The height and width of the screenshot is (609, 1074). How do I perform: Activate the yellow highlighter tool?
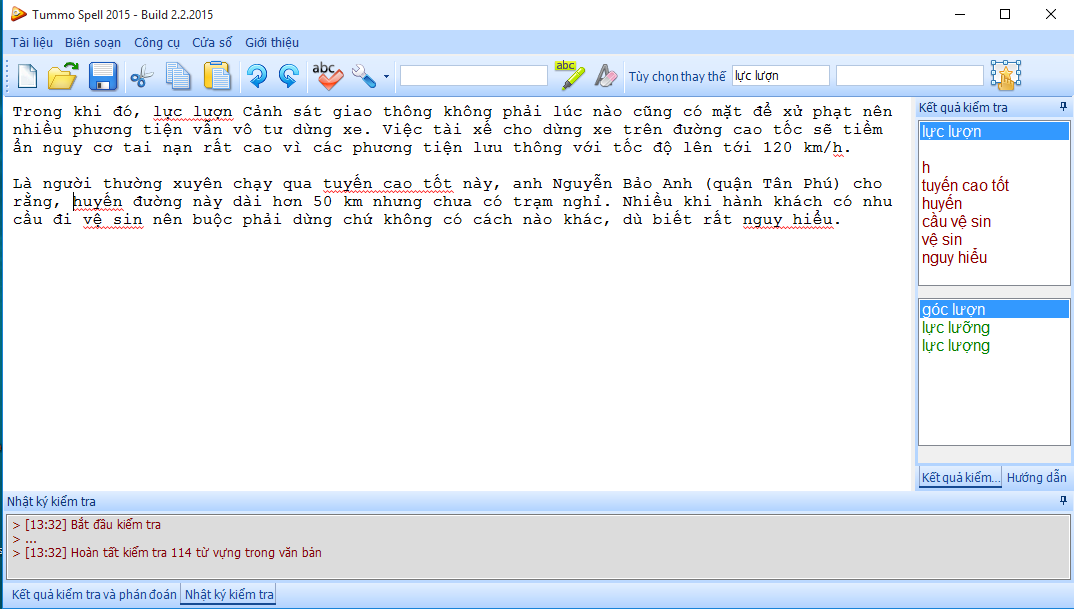click(x=568, y=73)
